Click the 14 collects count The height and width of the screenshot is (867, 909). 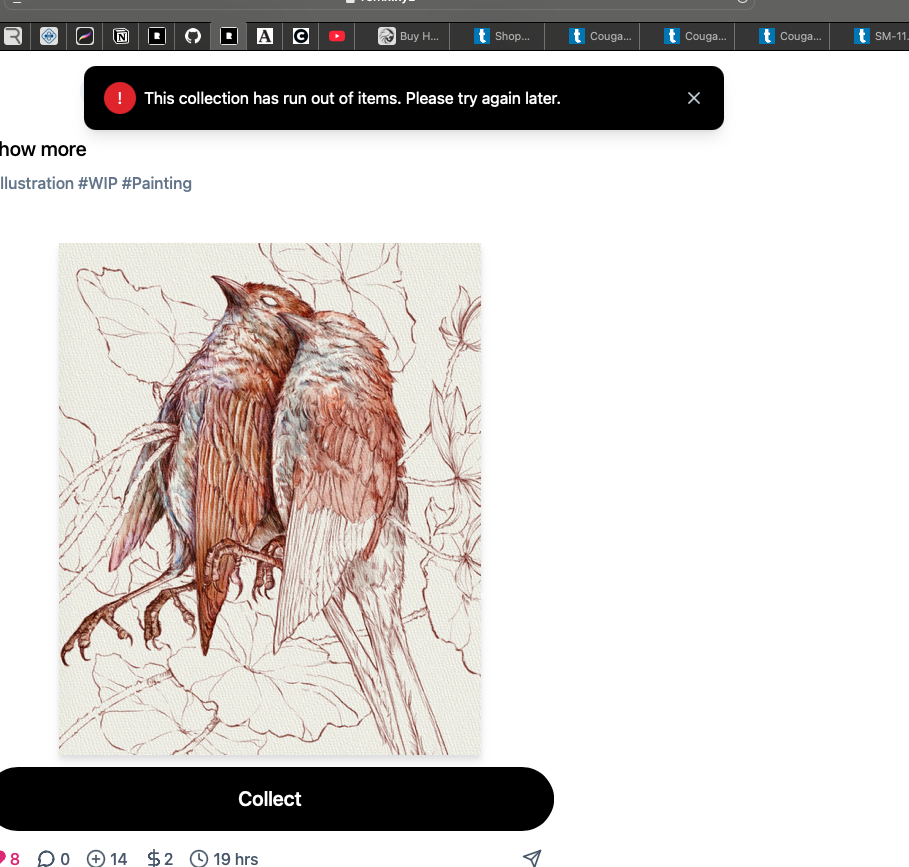118,859
